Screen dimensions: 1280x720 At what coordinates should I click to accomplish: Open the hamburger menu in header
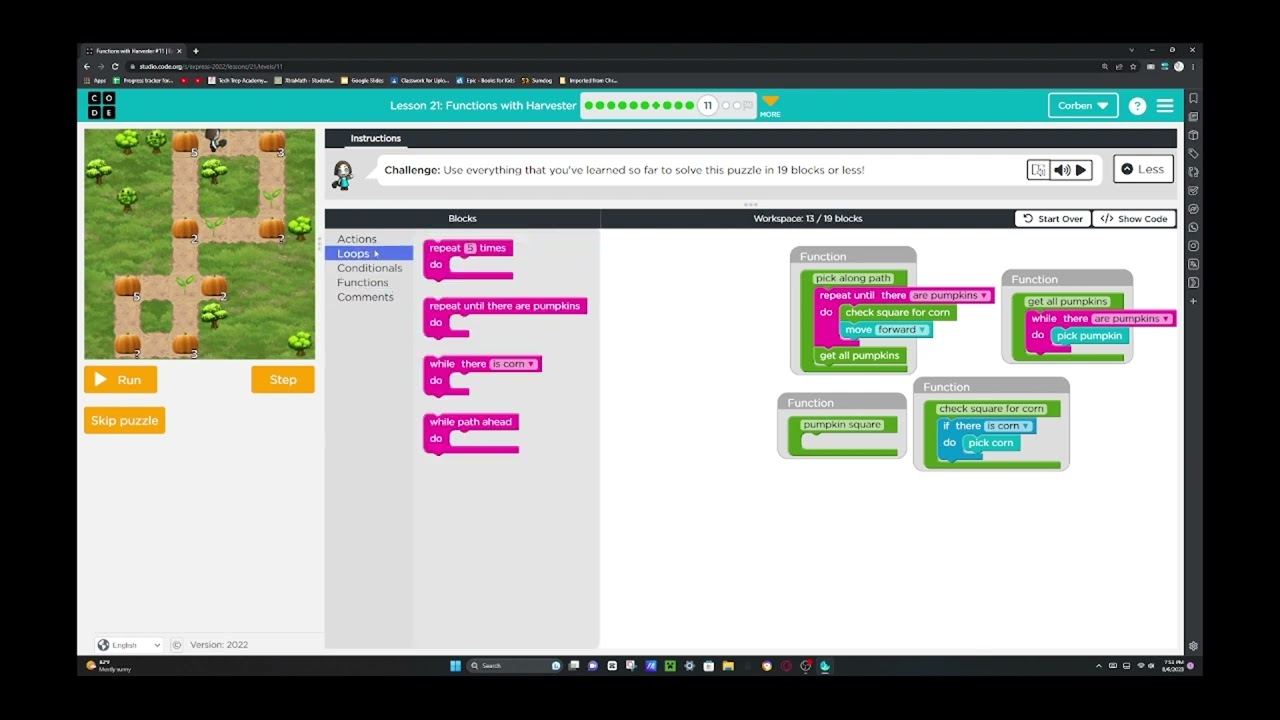(1165, 106)
